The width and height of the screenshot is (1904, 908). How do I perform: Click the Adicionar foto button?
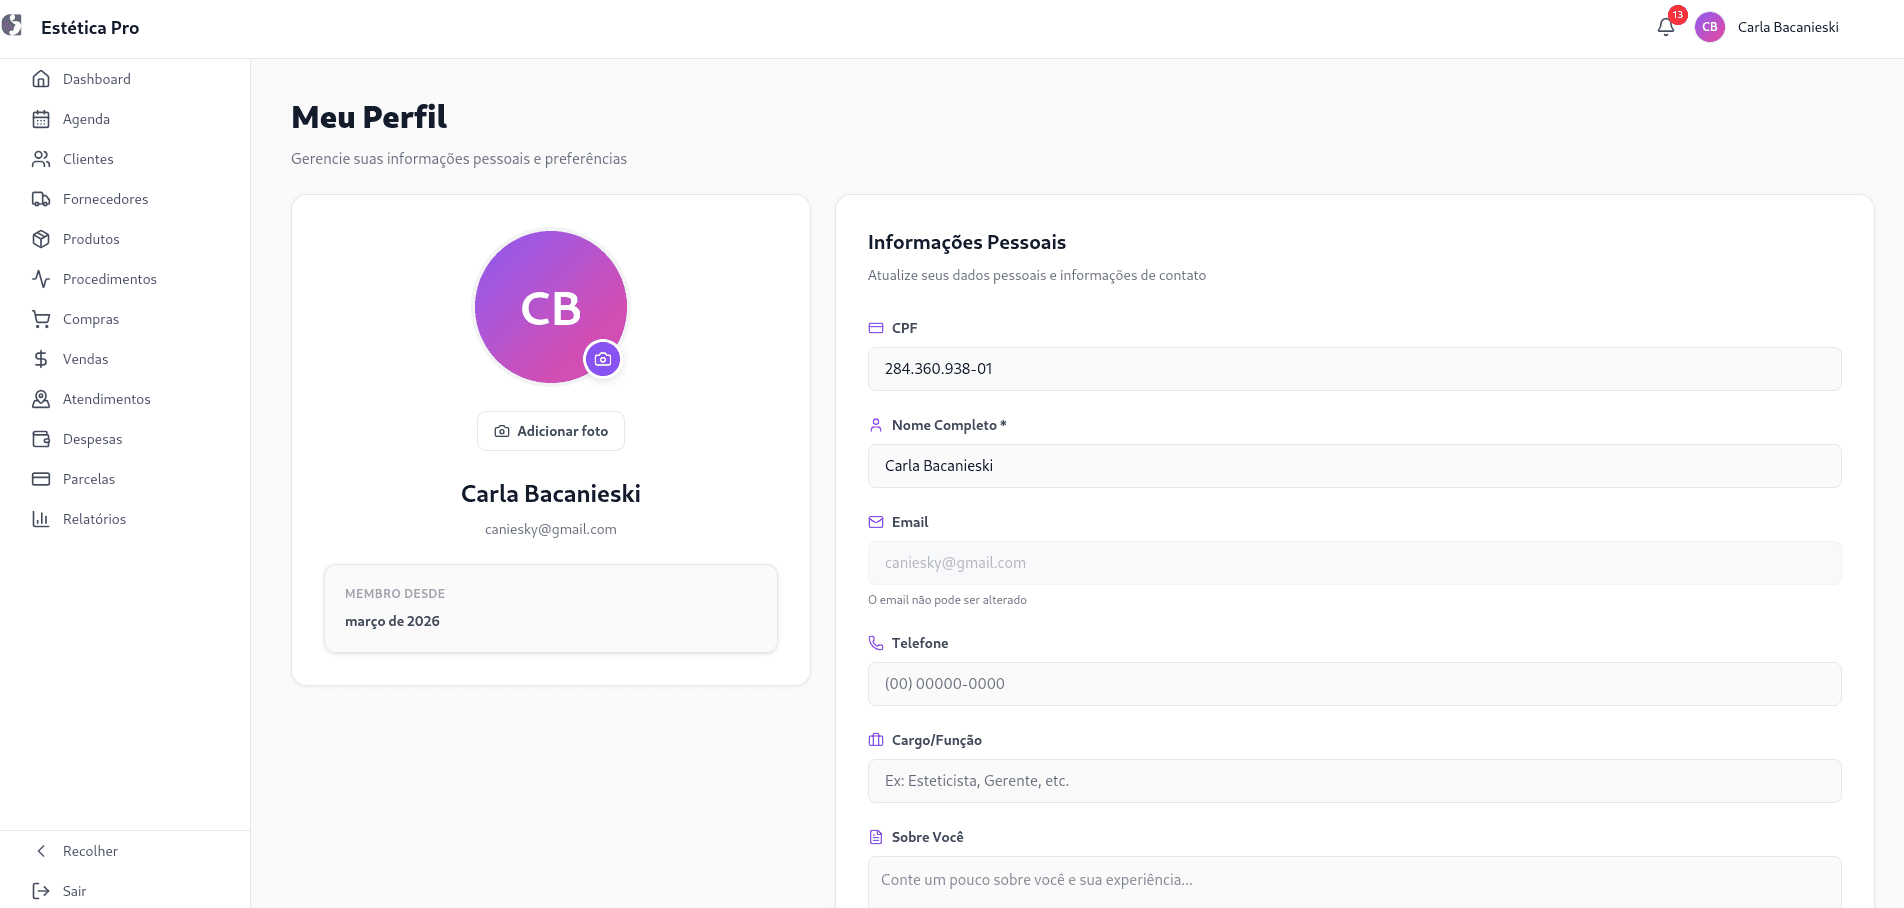551,431
